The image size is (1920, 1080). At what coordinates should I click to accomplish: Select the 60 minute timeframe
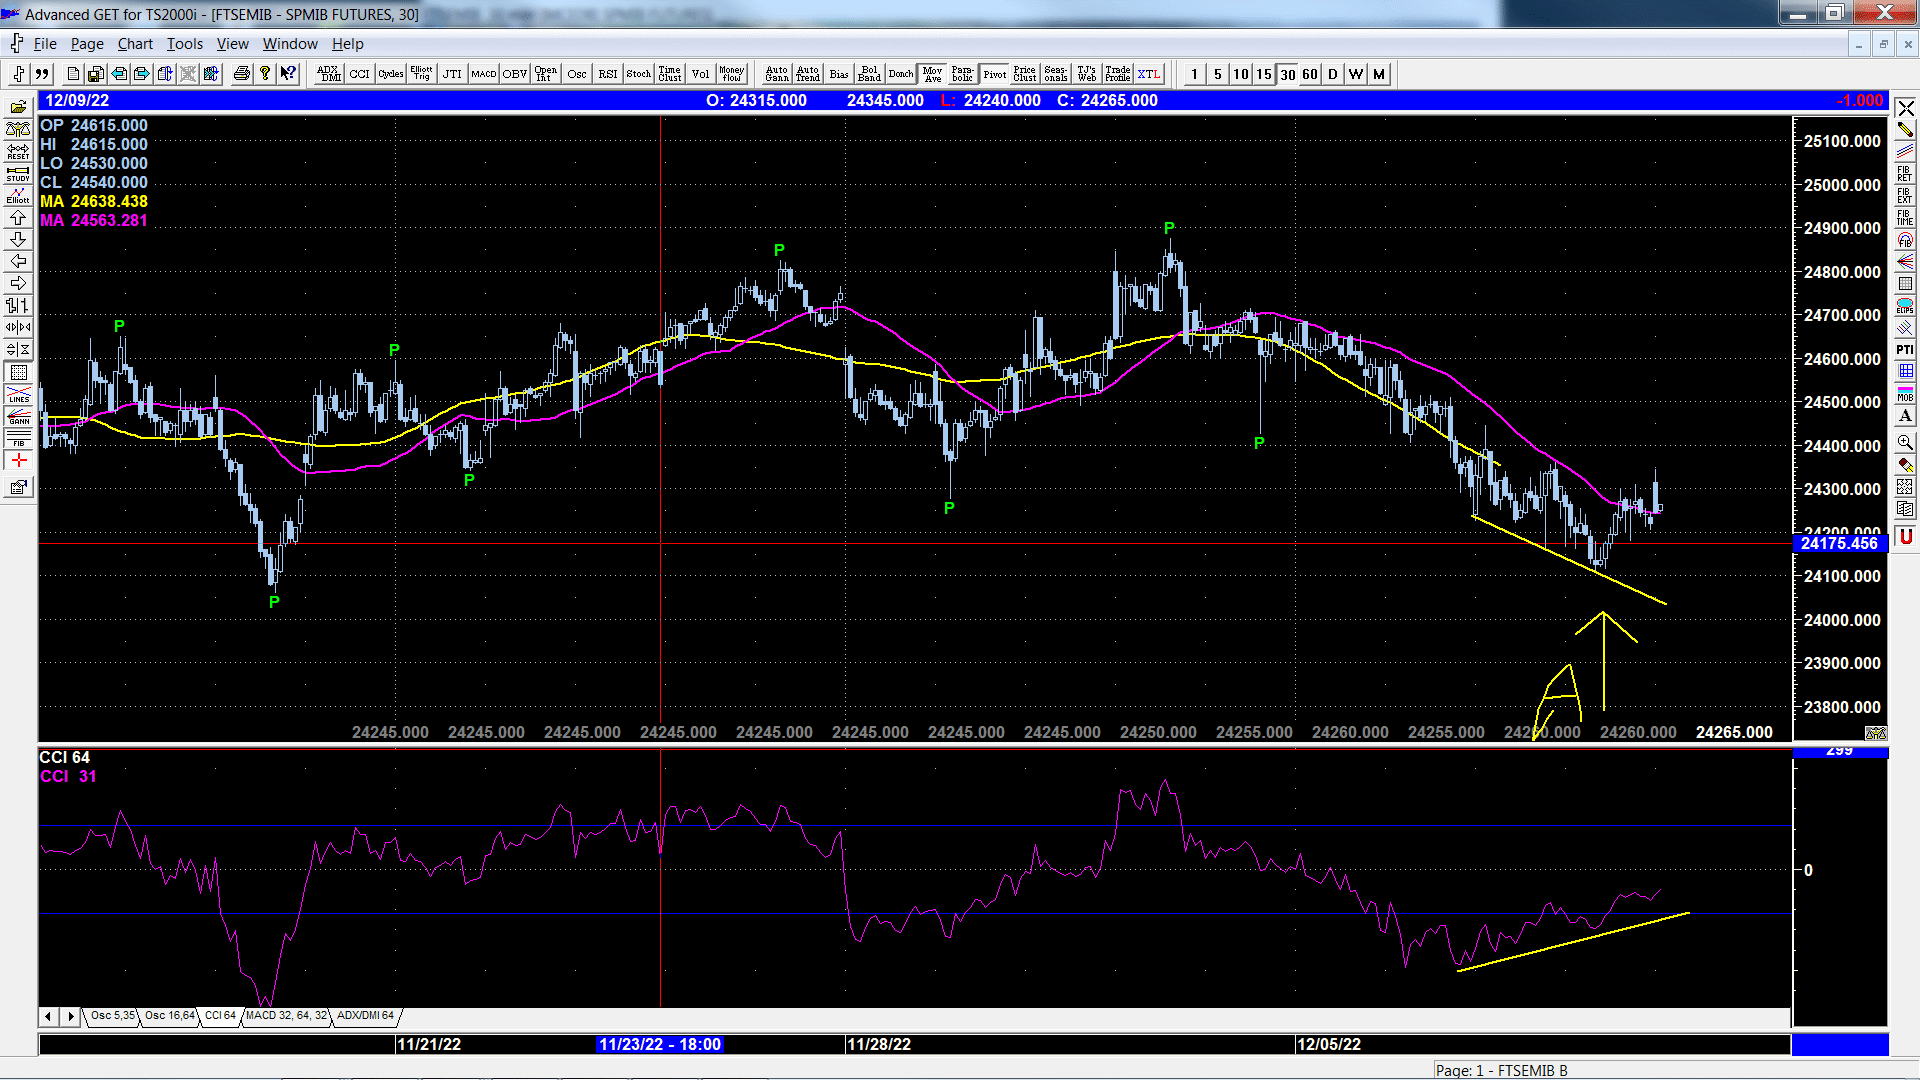(x=1310, y=74)
